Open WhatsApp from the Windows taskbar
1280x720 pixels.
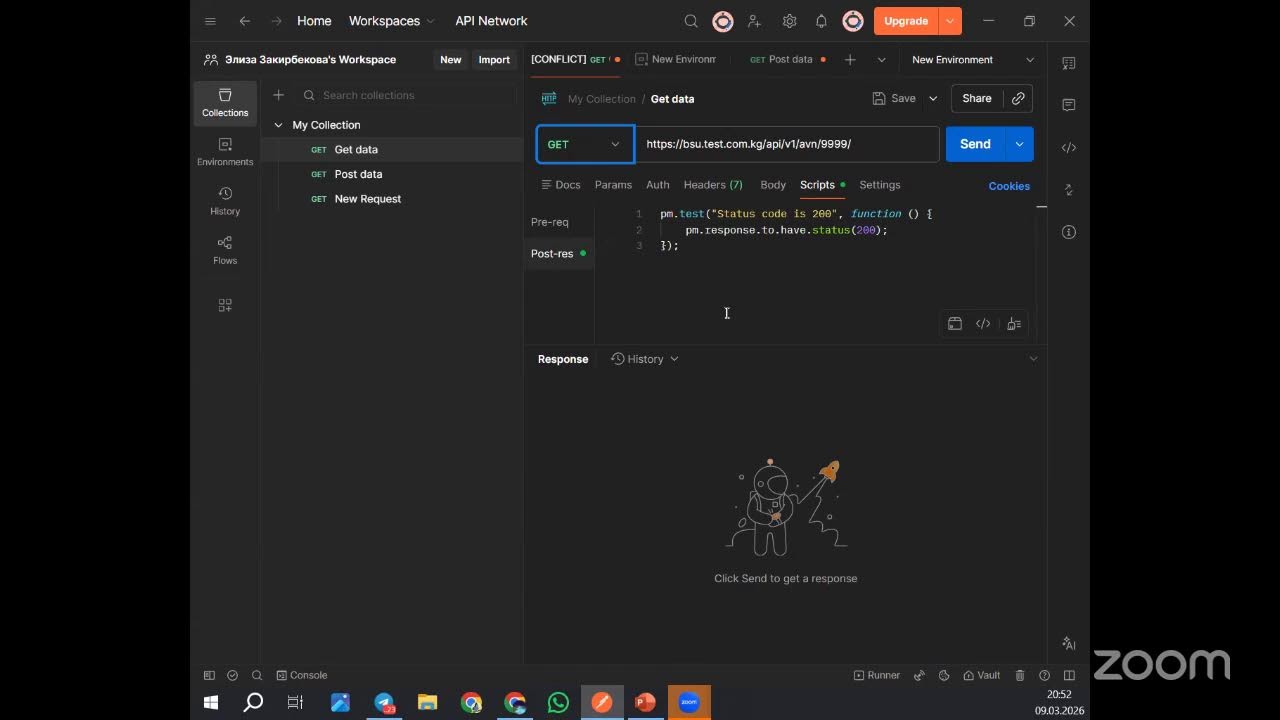pyautogui.click(x=558, y=702)
